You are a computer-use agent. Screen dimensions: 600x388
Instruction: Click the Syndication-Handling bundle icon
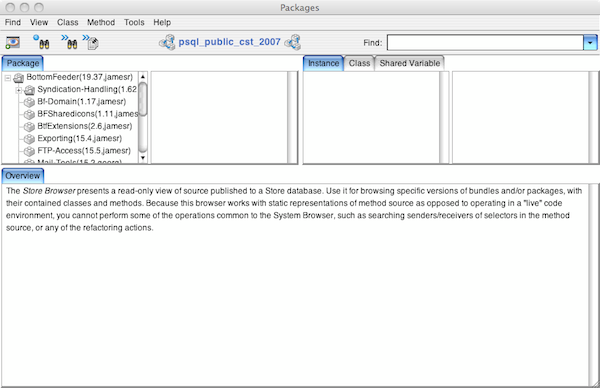pyautogui.click(x=29, y=90)
